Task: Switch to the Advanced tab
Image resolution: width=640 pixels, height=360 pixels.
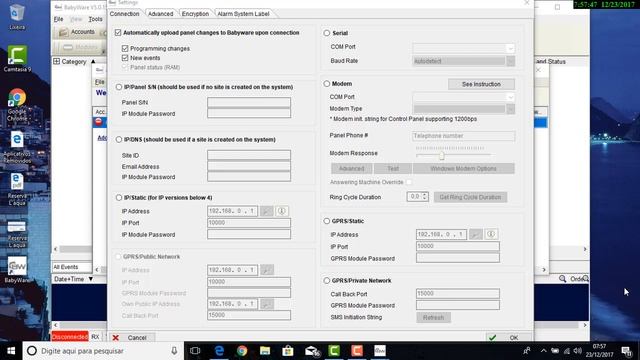Action: pos(160,14)
